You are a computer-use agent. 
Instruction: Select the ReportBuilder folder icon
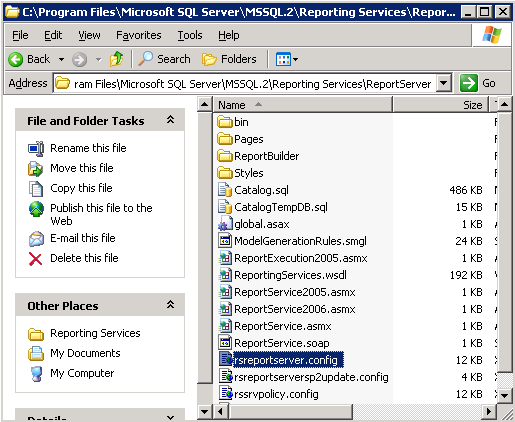[225, 156]
